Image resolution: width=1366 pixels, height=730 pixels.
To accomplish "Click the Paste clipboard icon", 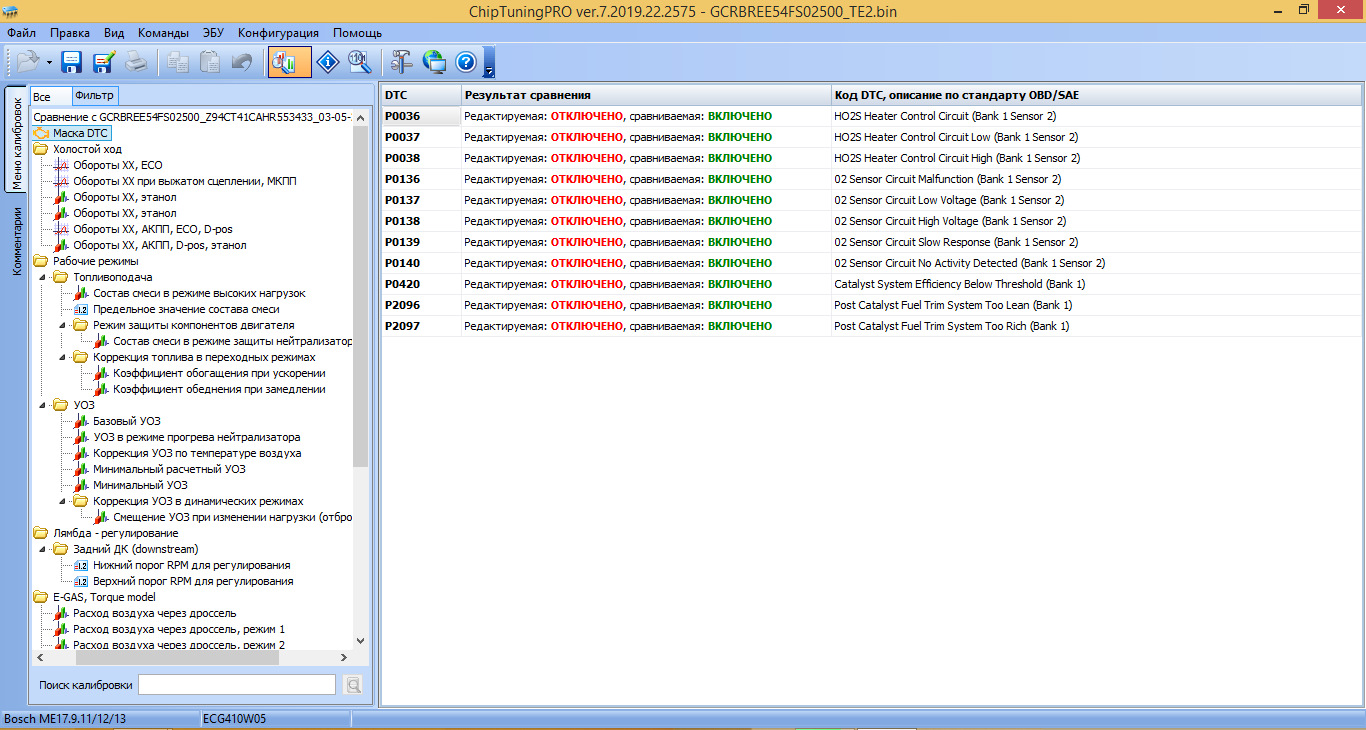I will pos(210,62).
